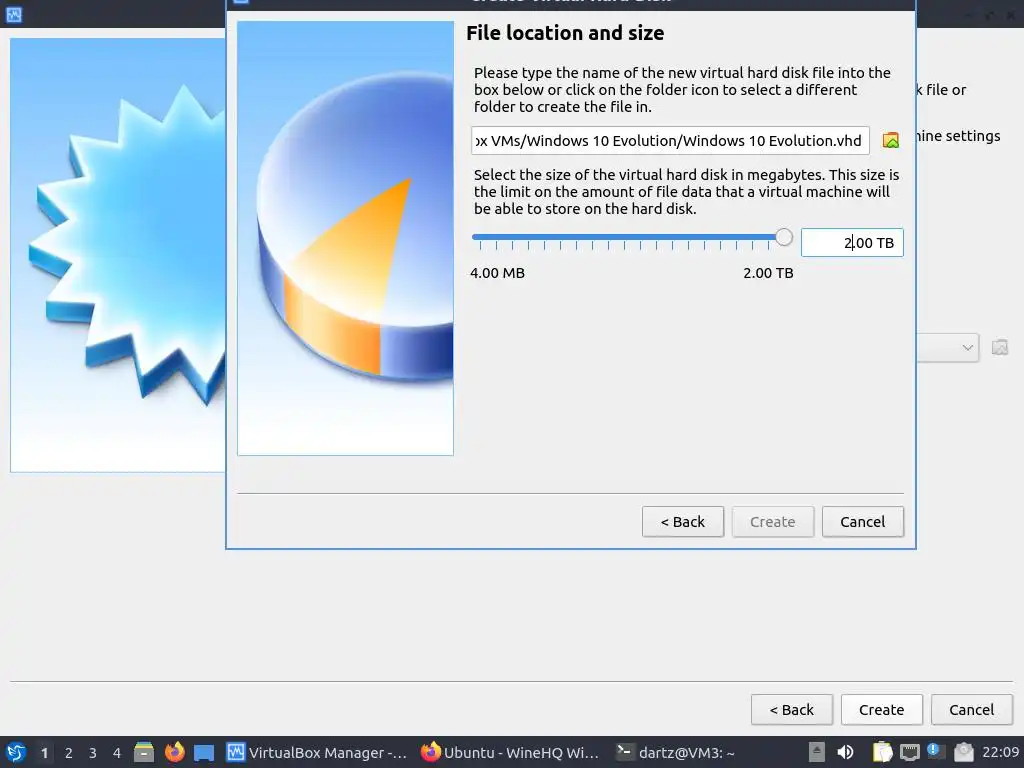Click Cancel in Create Virtual Hard Disk dialog
This screenshot has height=768, width=1024.
(x=863, y=522)
